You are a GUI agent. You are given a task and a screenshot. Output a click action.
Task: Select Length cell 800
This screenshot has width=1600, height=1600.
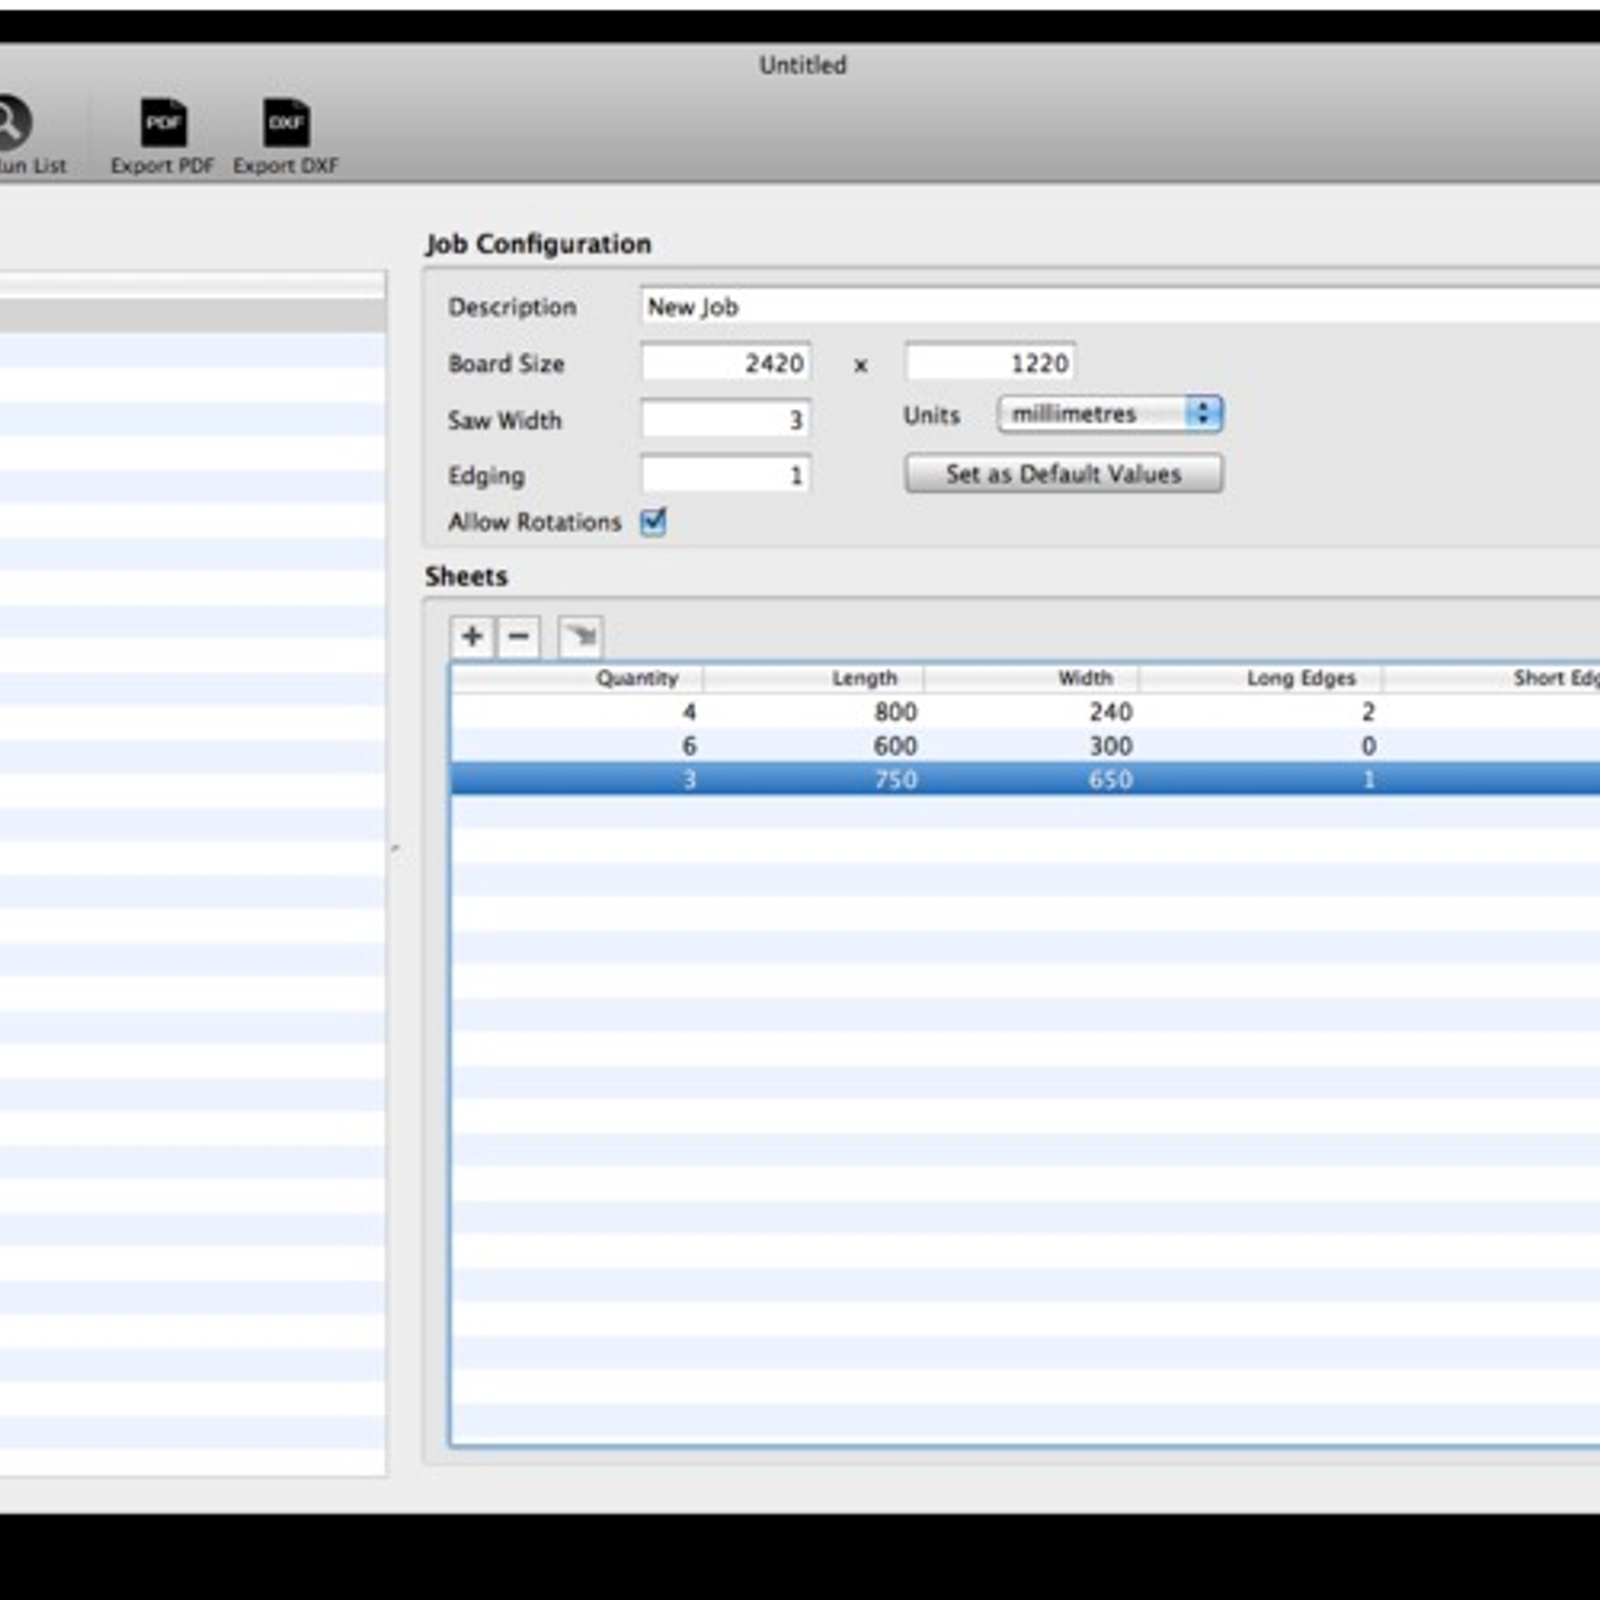[895, 712]
